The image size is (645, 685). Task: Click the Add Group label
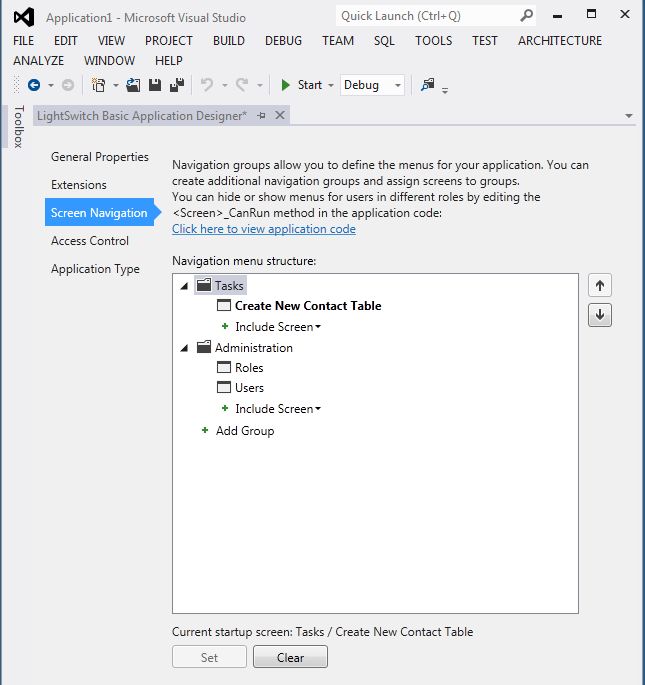[x=245, y=431]
